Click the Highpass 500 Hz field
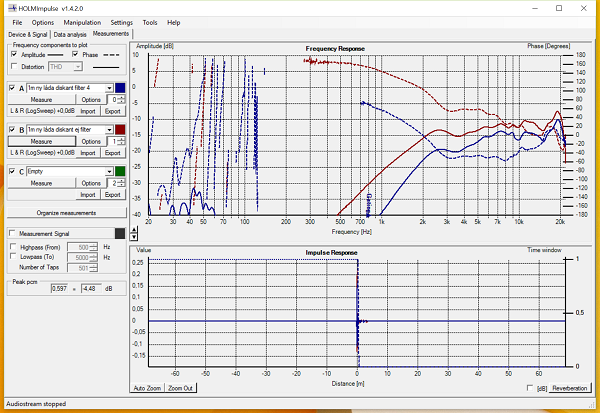The height and width of the screenshot is (413, 600). coord(82,247)
